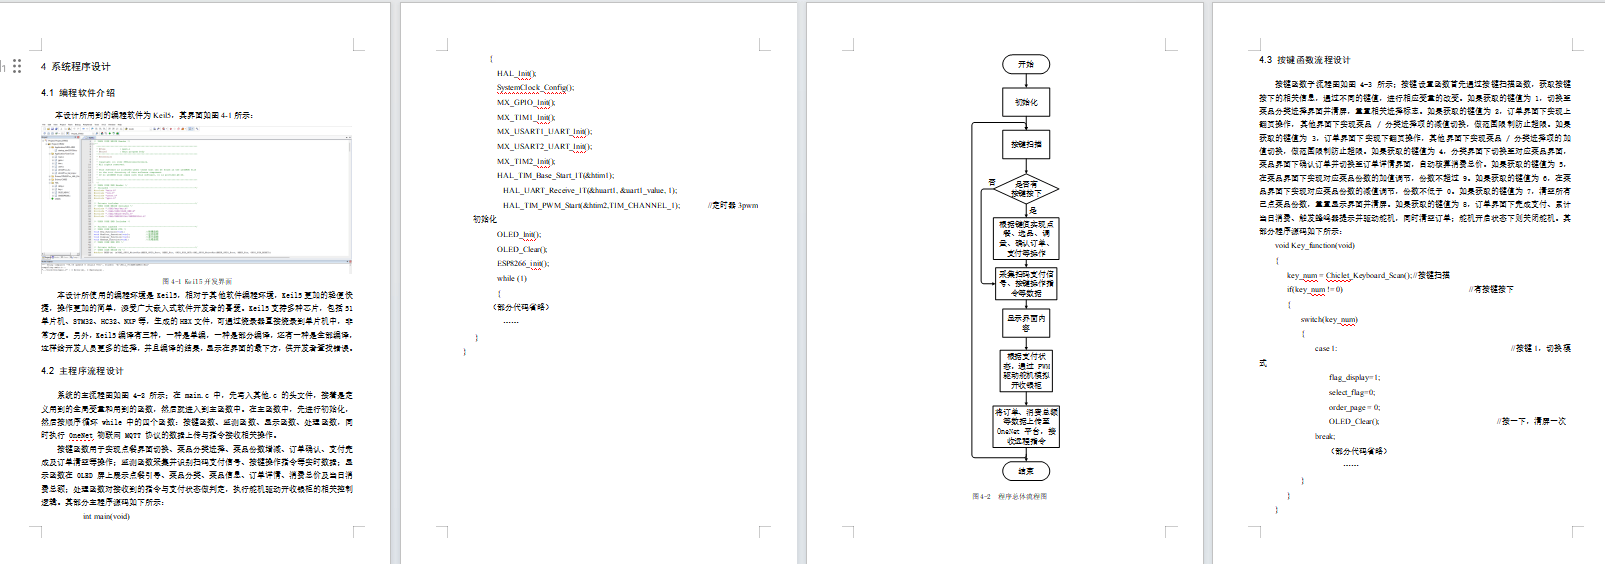This screenshot has width=1605, height=564.
Task: Click the 'OLED_Clear();' line on page four
Action: pos(1353,421)
